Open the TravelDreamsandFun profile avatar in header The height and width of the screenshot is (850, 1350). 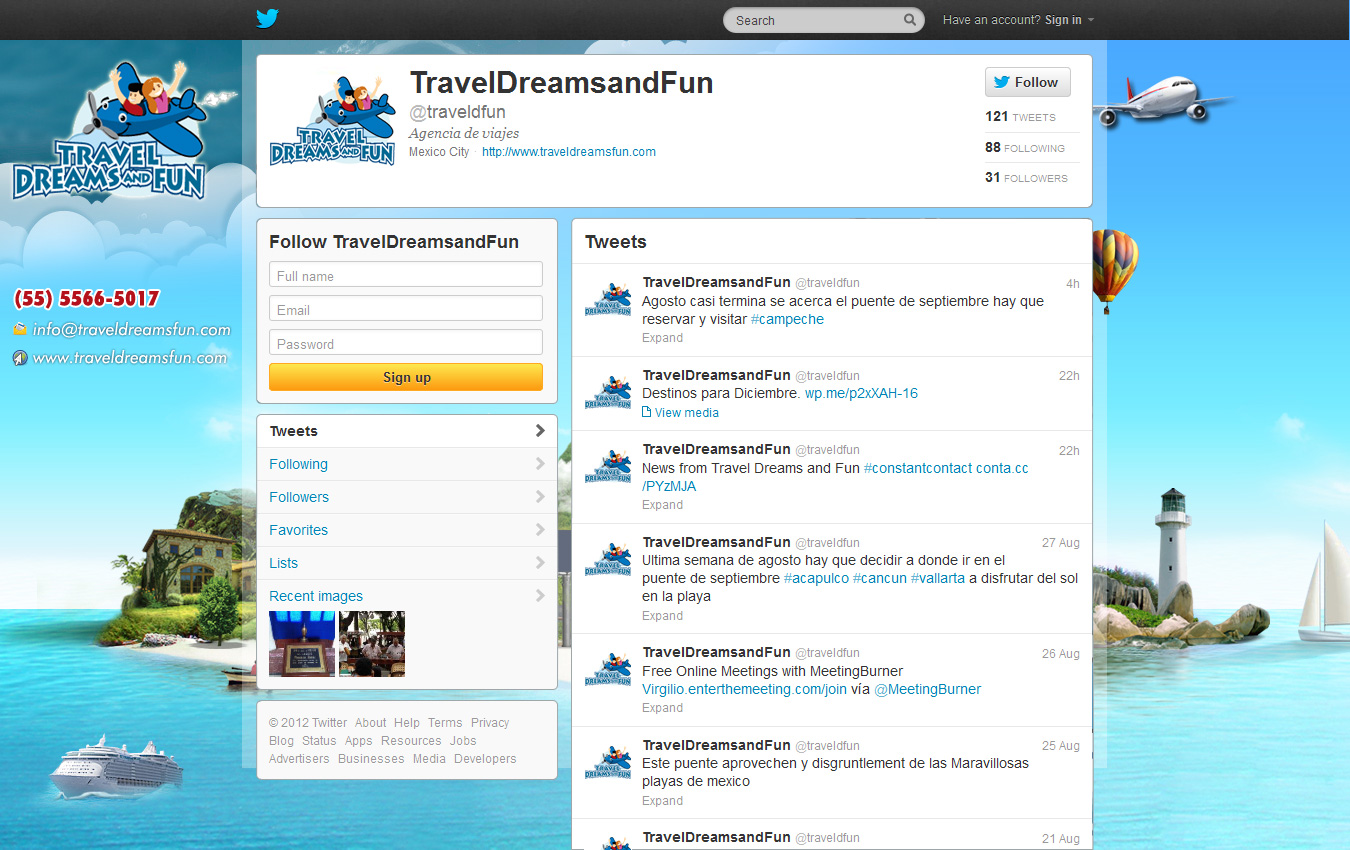pyautogui.click(x=333, y=120)
